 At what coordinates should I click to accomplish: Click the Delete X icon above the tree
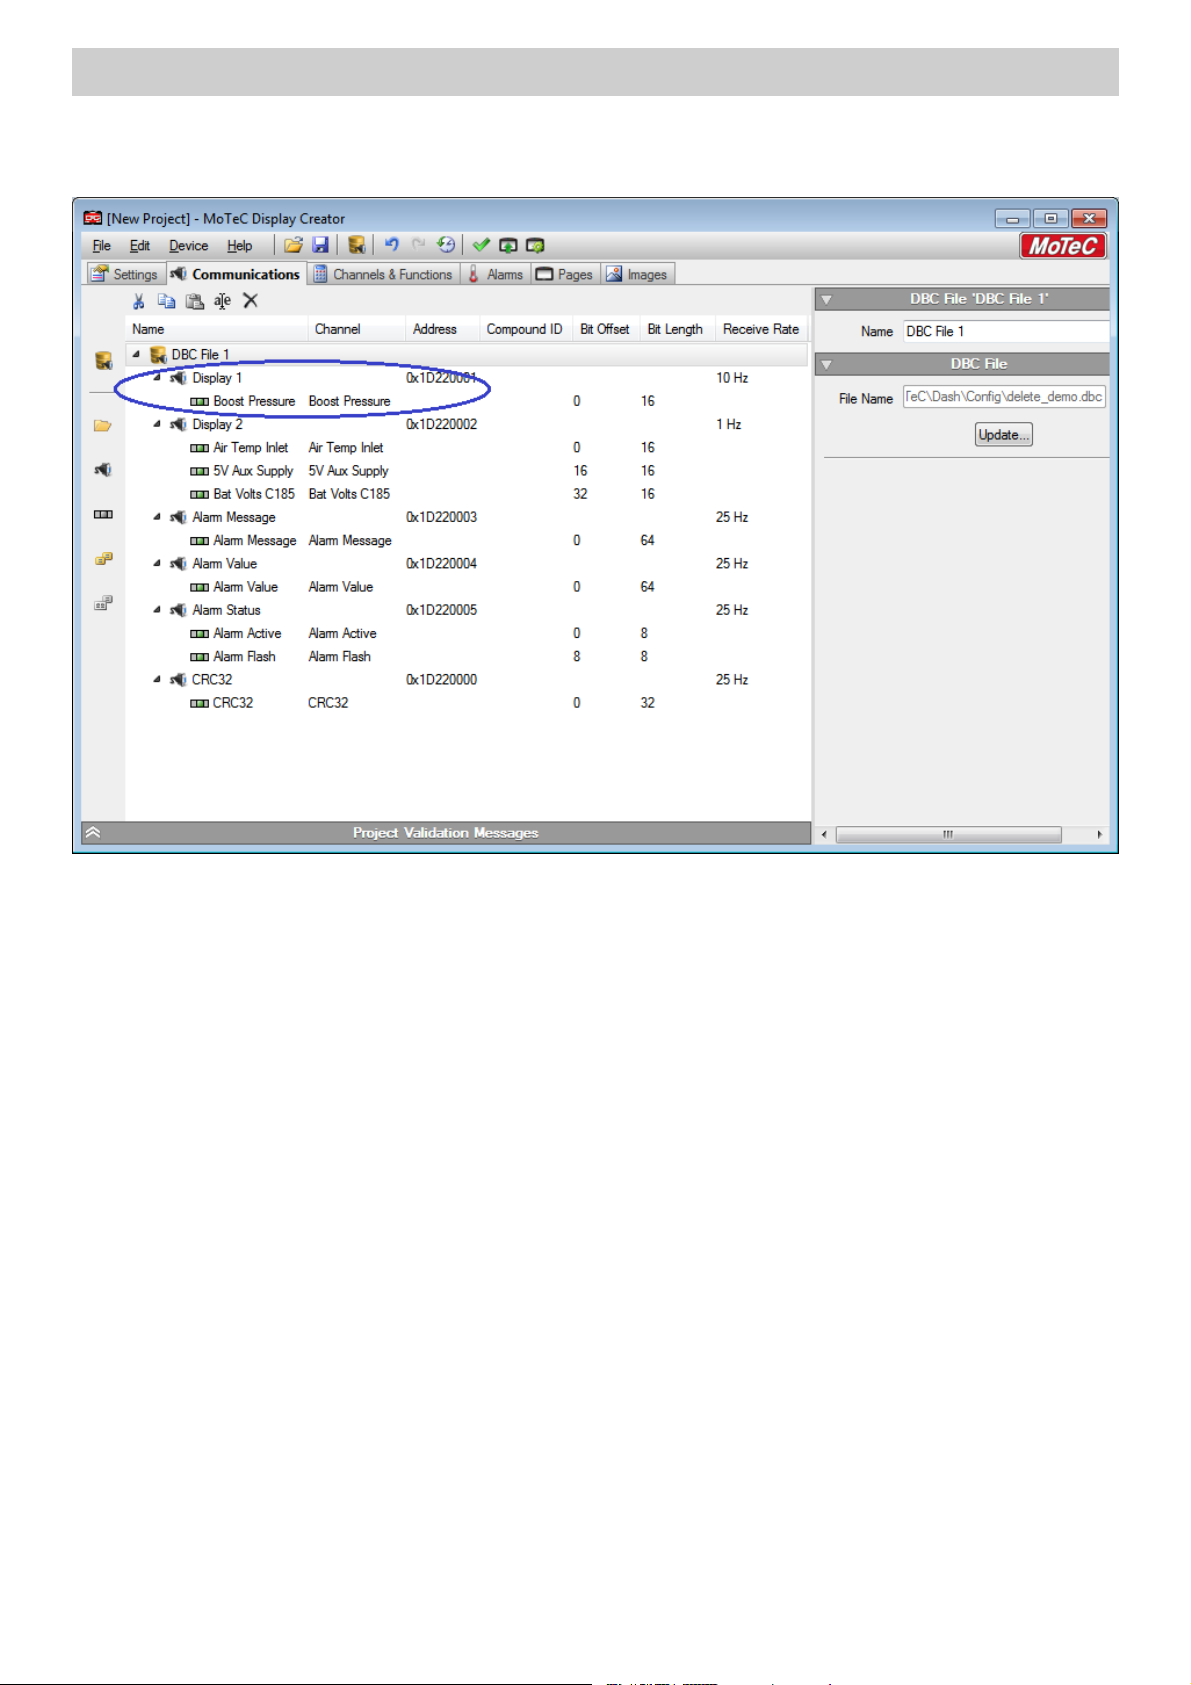[251, 301]
